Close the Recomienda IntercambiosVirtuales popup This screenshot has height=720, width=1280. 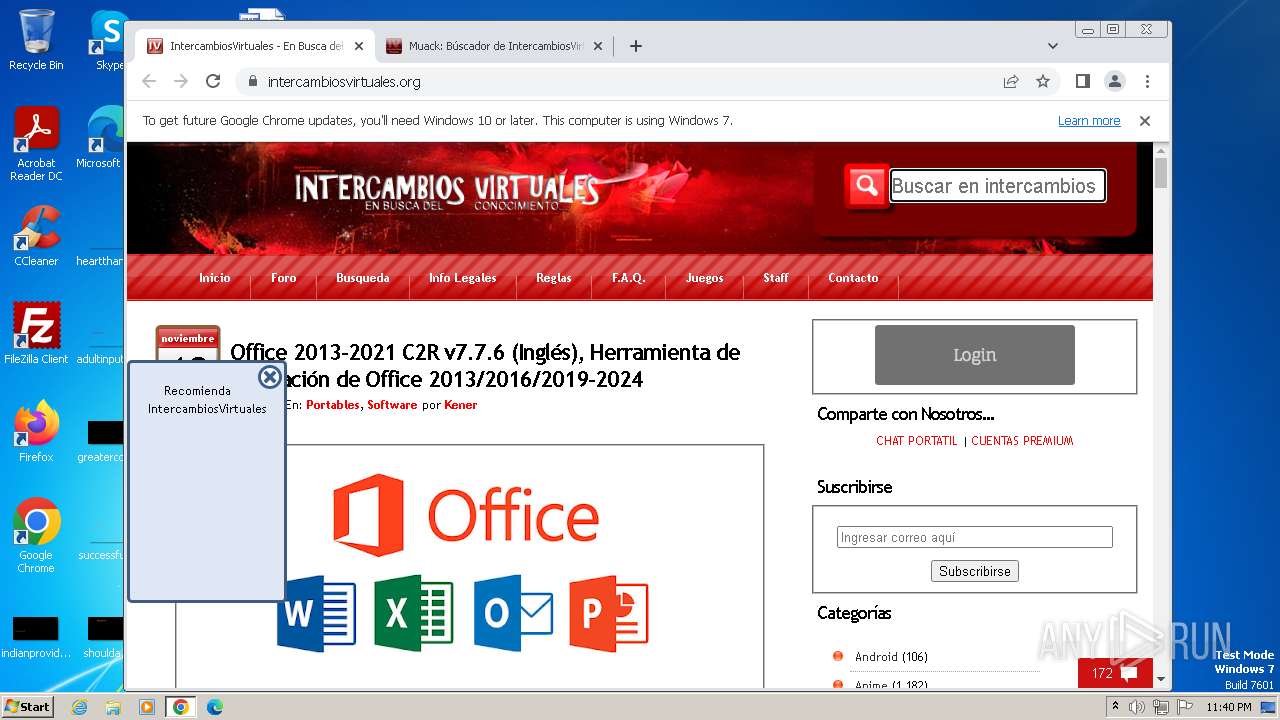point(270,376)
